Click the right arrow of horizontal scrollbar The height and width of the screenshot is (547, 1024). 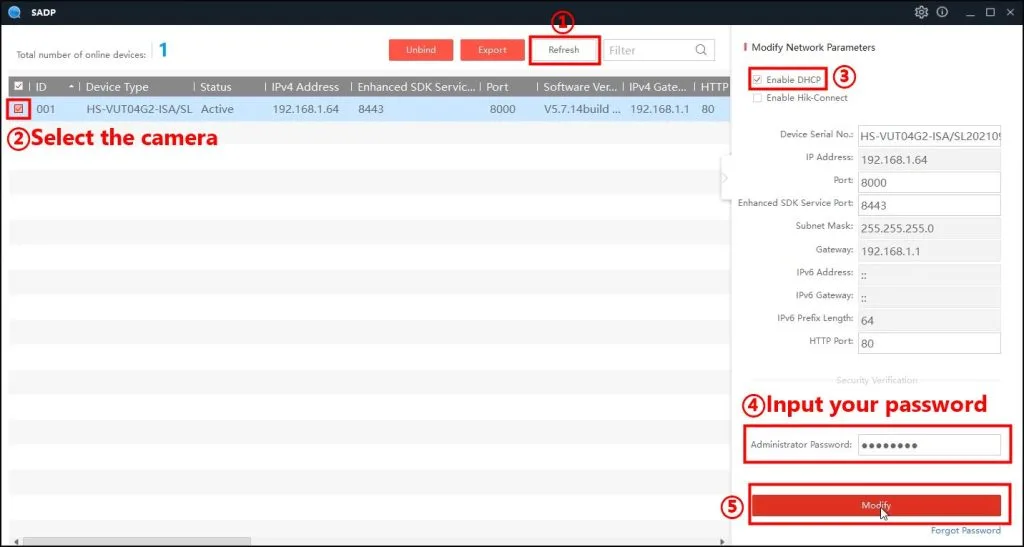tap(722, 542)
